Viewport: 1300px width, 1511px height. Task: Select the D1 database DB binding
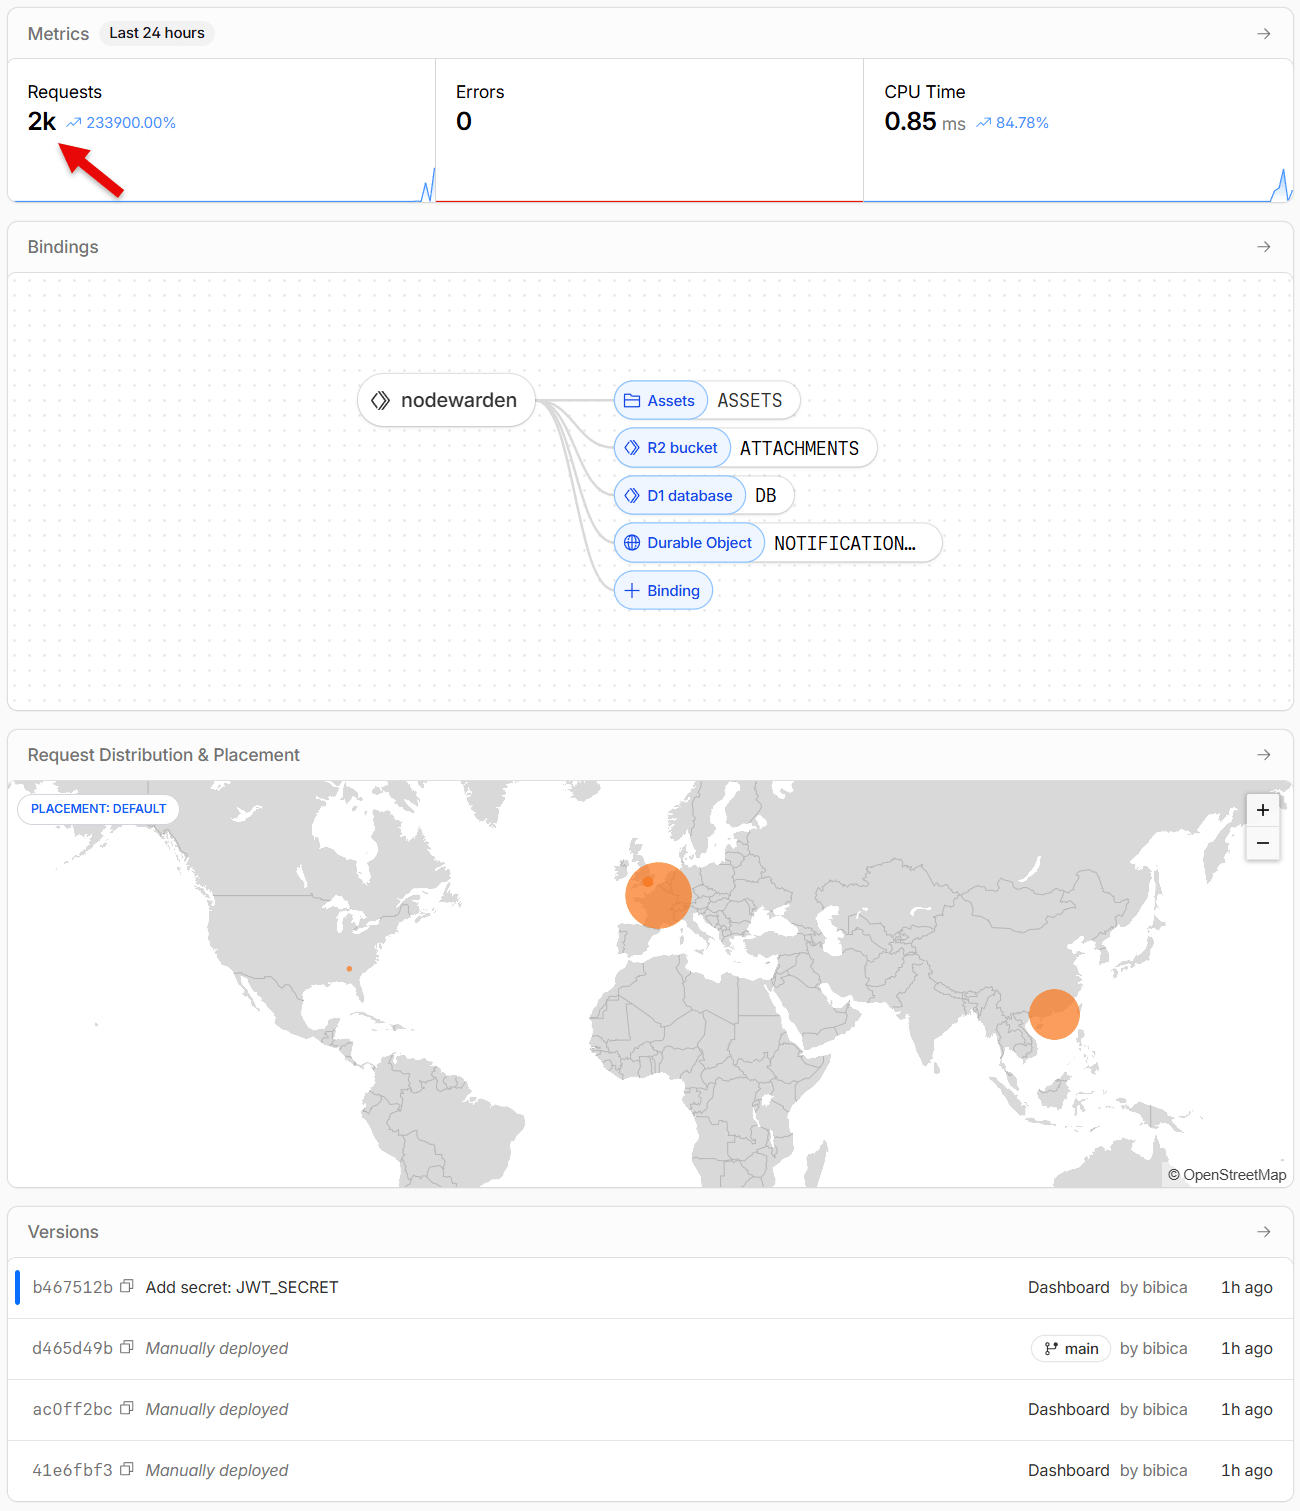coord(703,496)
